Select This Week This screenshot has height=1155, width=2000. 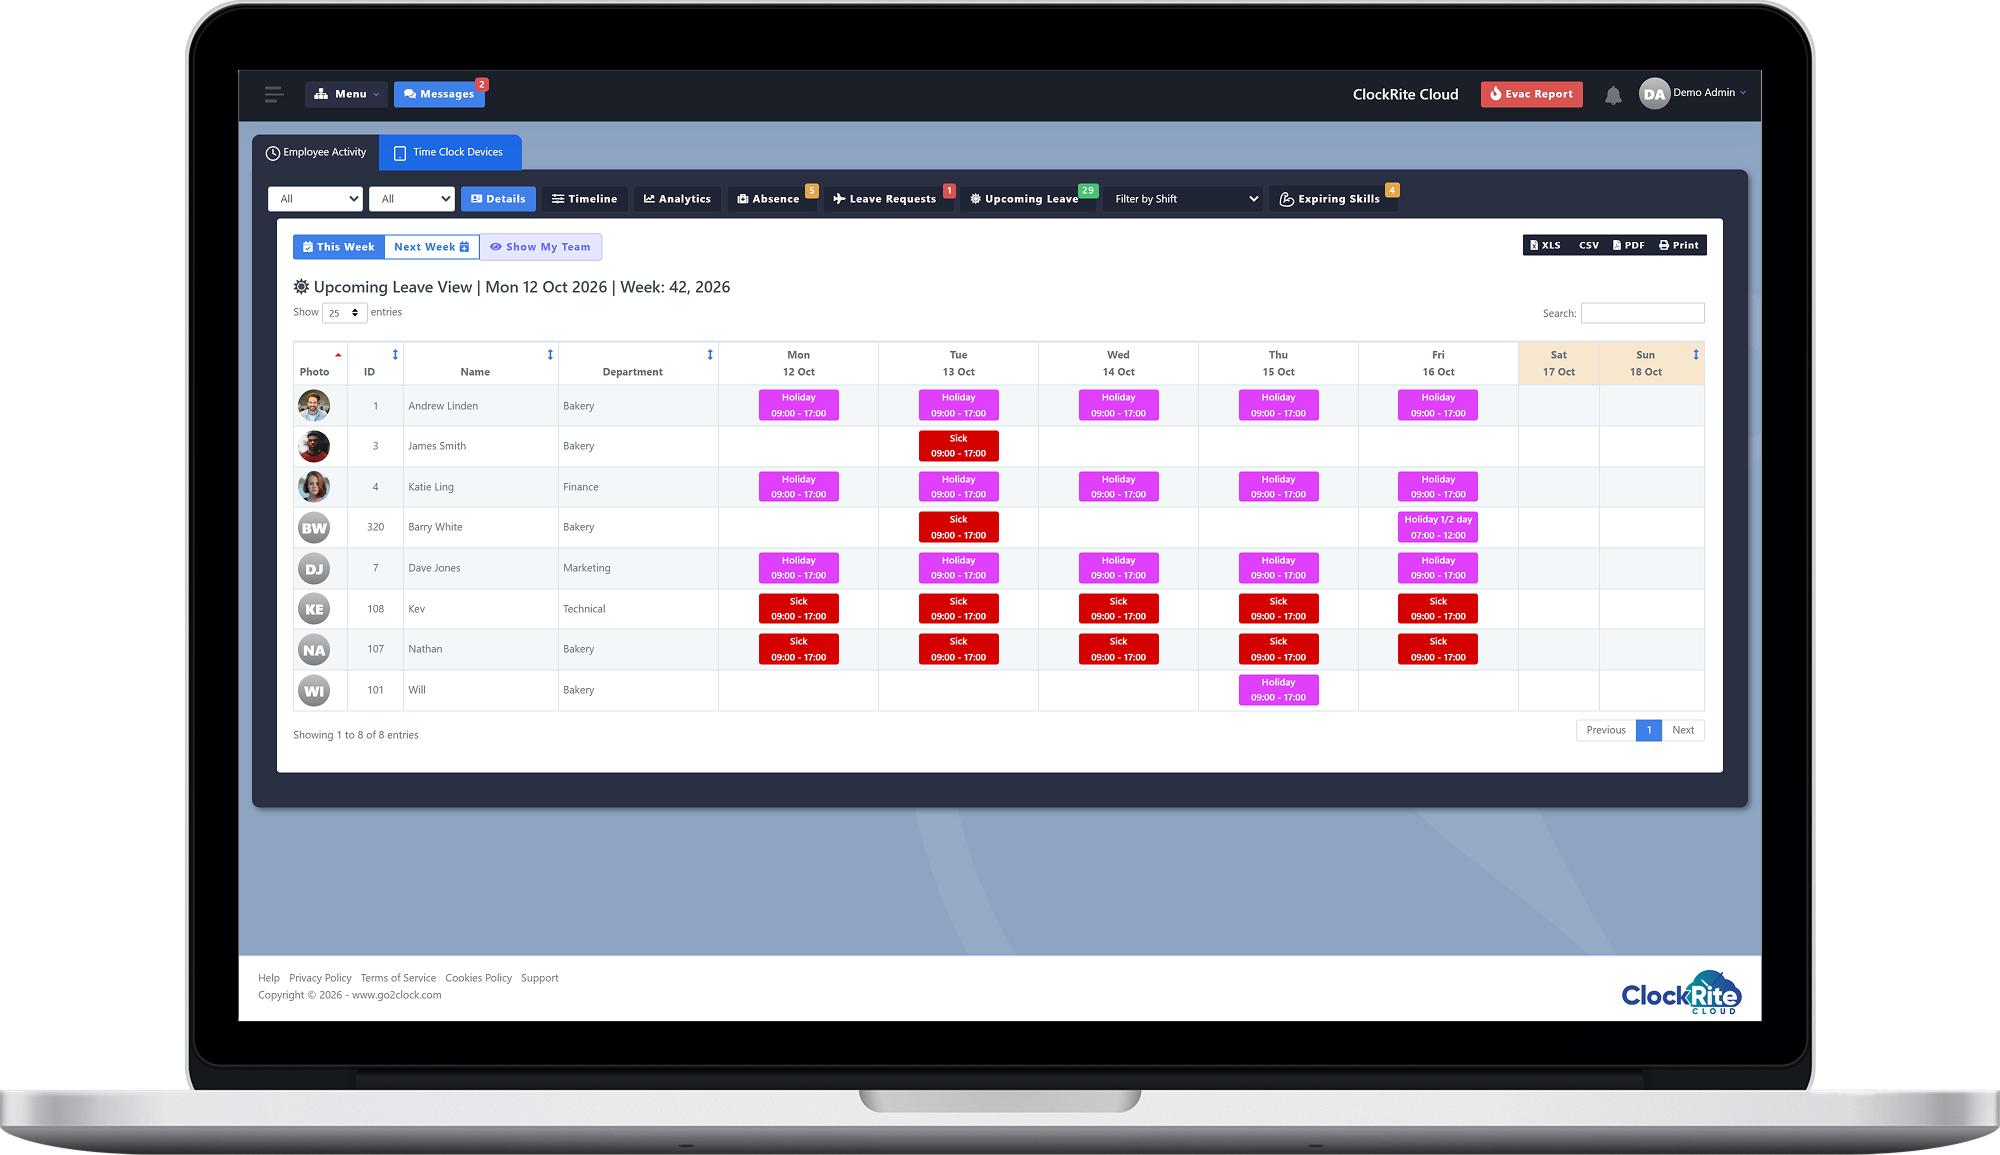tap(339, 247)
